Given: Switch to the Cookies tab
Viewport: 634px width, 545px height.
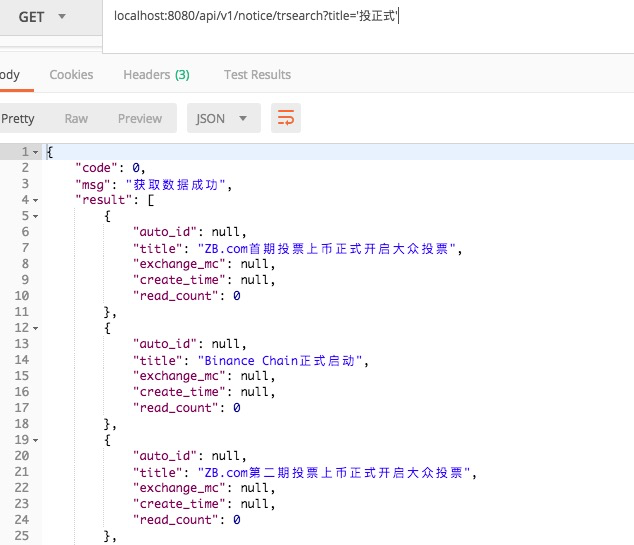Looking at the screenshot, I should pos(71,75).
